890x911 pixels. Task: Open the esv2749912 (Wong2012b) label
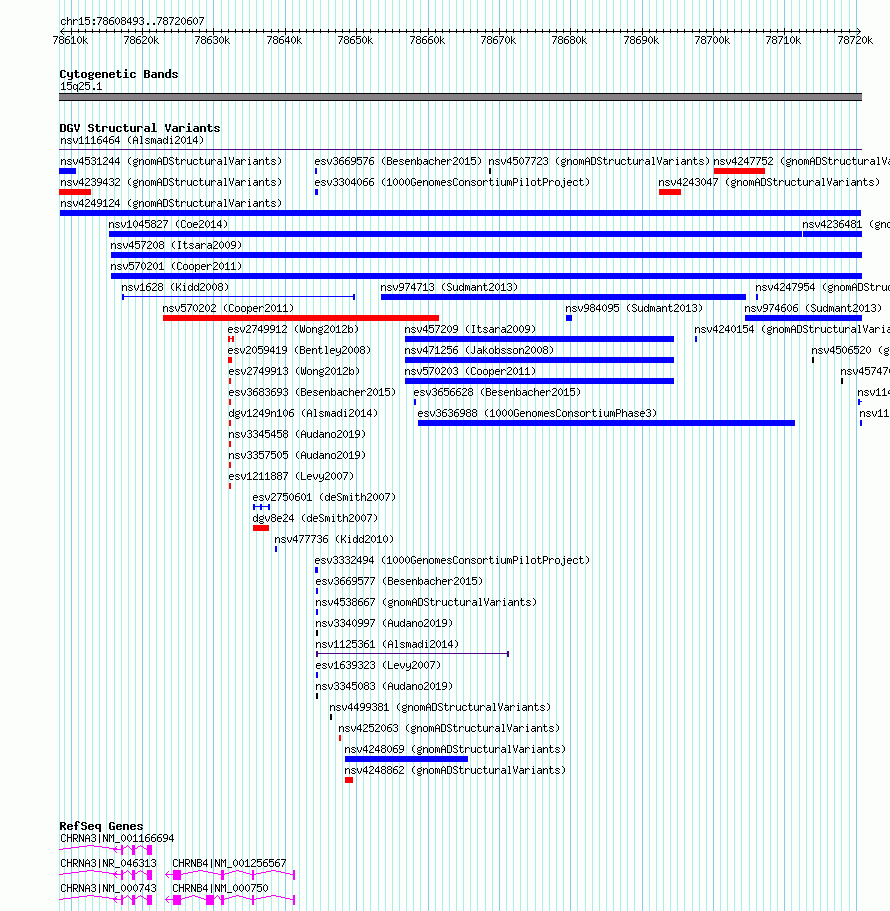pos(293,329)
